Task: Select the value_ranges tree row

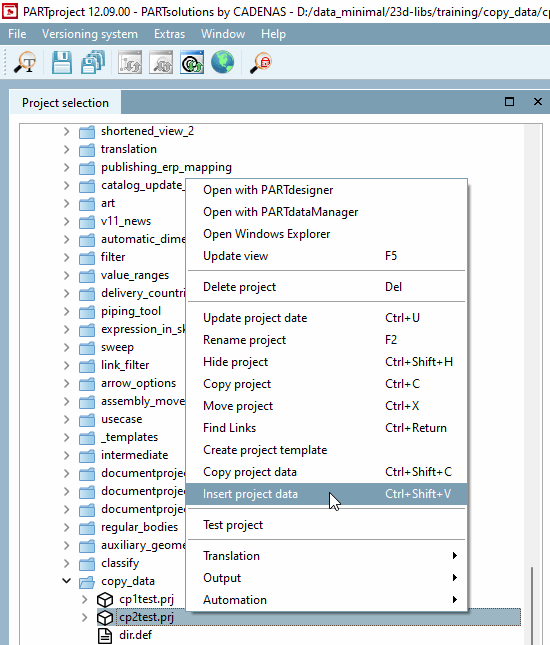Action: point(135,275)
